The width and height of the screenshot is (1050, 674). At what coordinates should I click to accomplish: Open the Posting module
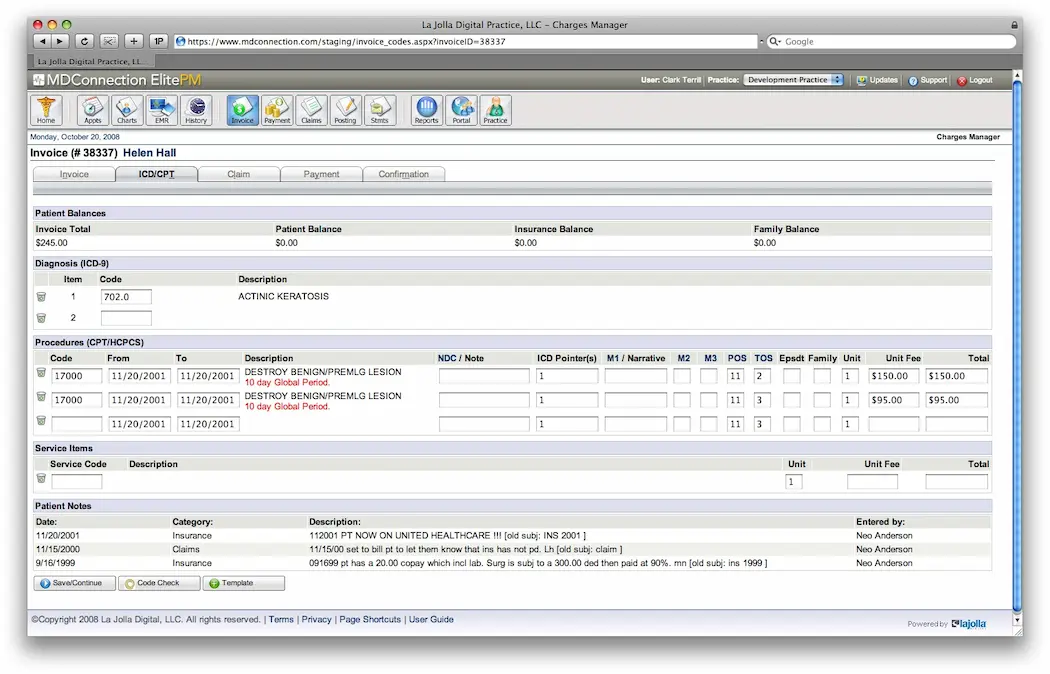[346, 110]
